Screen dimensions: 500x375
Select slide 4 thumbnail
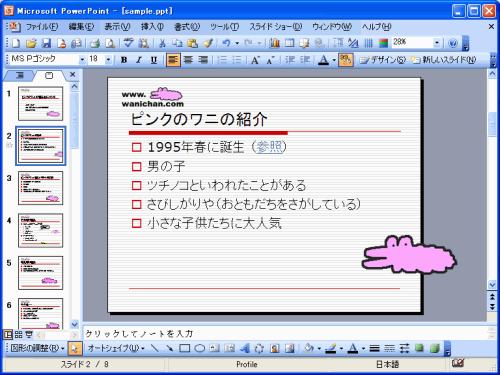pyautogui.click(x=41, y=231)
